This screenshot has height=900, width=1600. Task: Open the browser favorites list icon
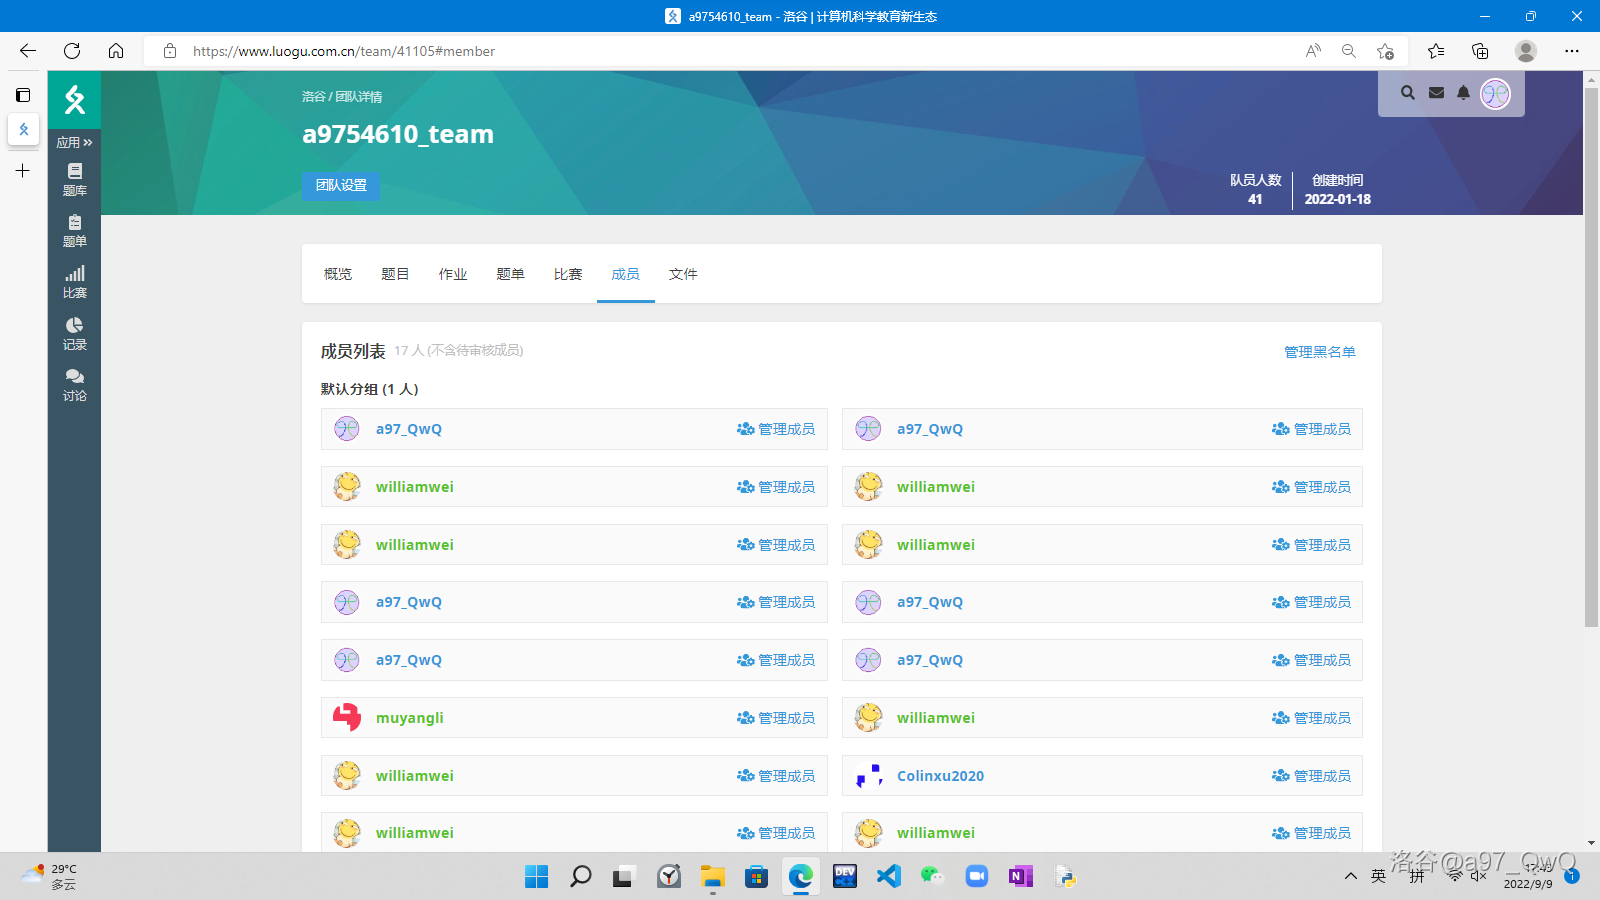pos(1436,51)
